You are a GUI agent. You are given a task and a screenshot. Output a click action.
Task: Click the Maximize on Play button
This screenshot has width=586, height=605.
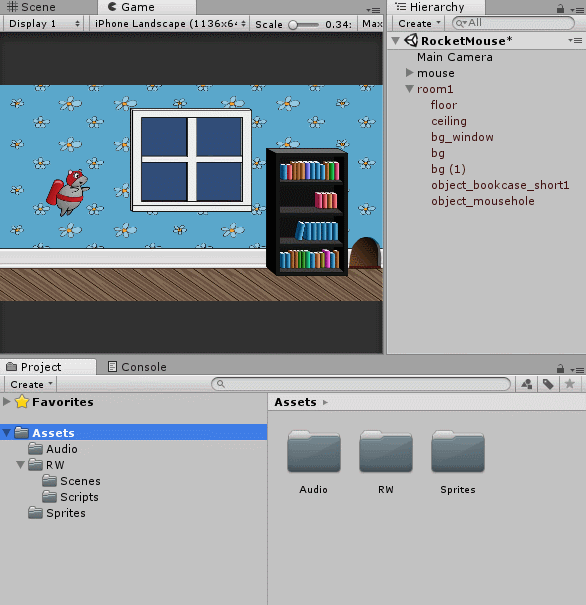coord(372,24)
